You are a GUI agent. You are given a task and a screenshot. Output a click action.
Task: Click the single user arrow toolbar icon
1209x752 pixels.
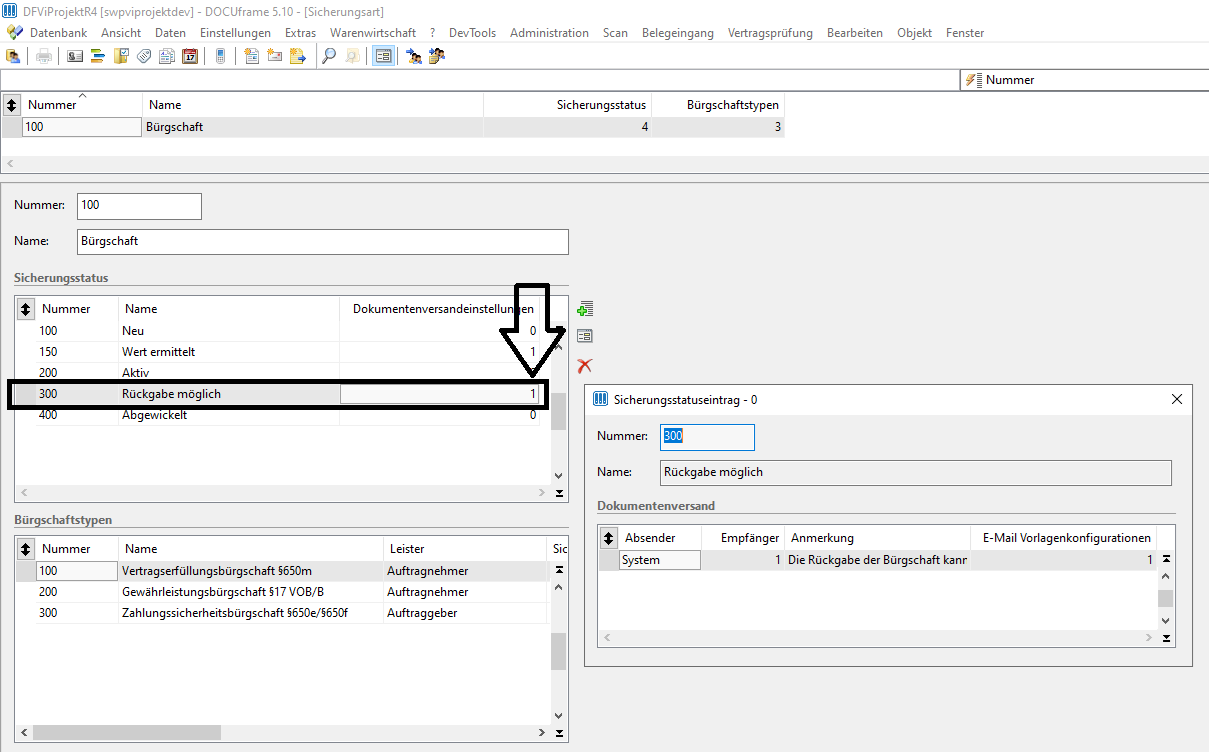(x=413, y=56)
